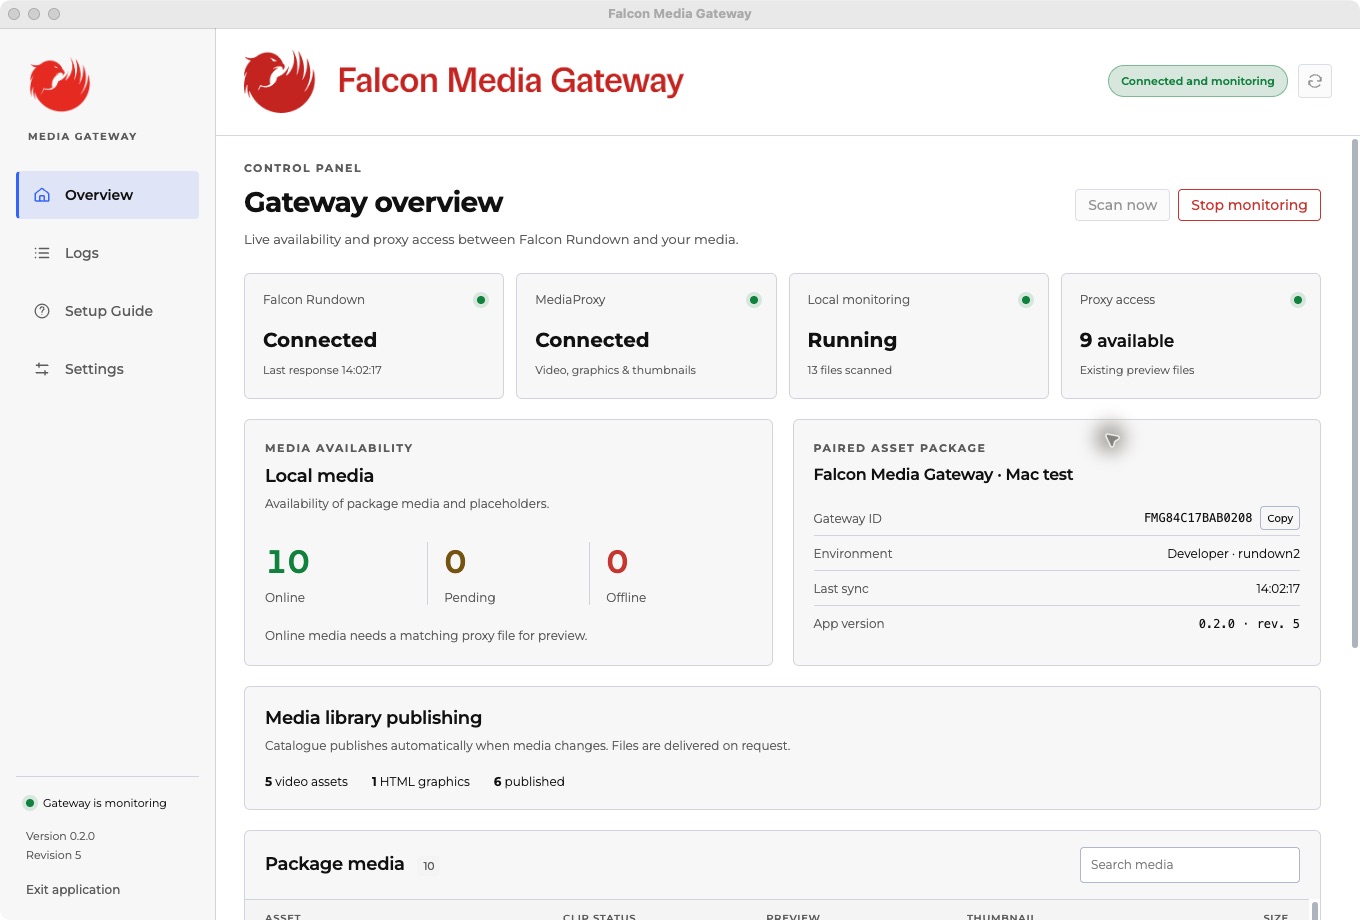Go to Settings in the sidebar

pyautogui.click(x=108, y=369)
